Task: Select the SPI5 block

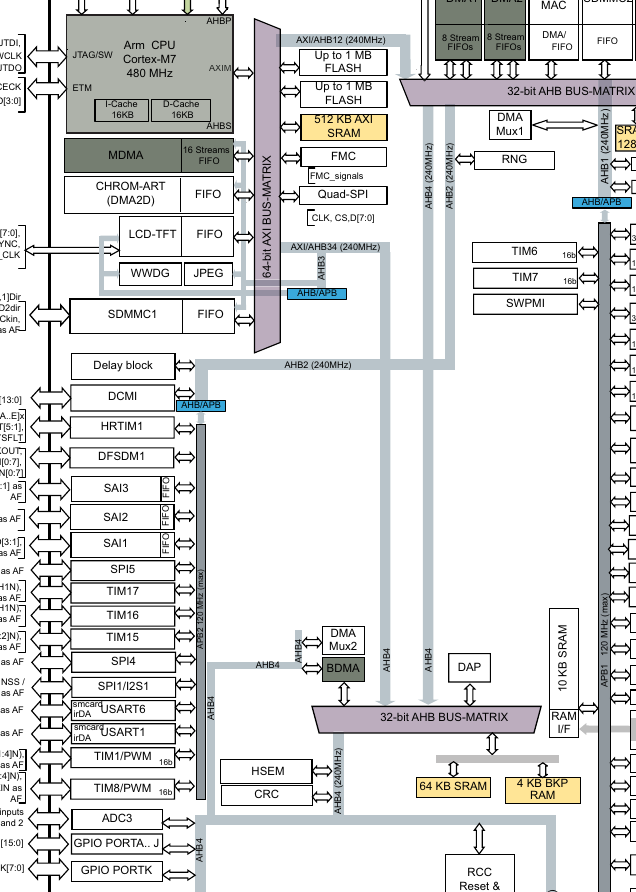Action: click(123, 570)
